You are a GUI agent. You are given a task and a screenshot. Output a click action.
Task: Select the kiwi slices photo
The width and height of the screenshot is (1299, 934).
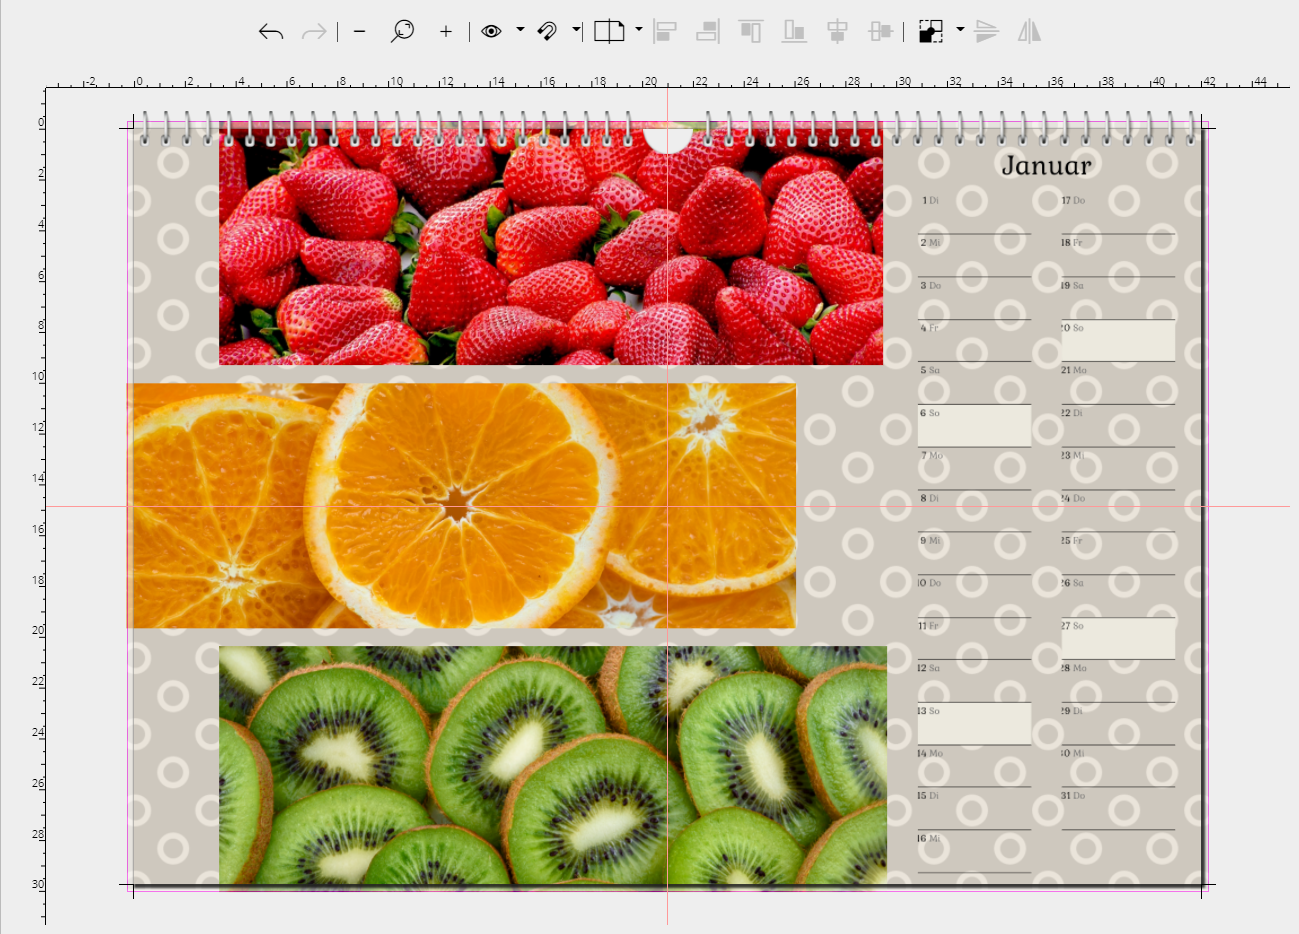click(552, 765)
